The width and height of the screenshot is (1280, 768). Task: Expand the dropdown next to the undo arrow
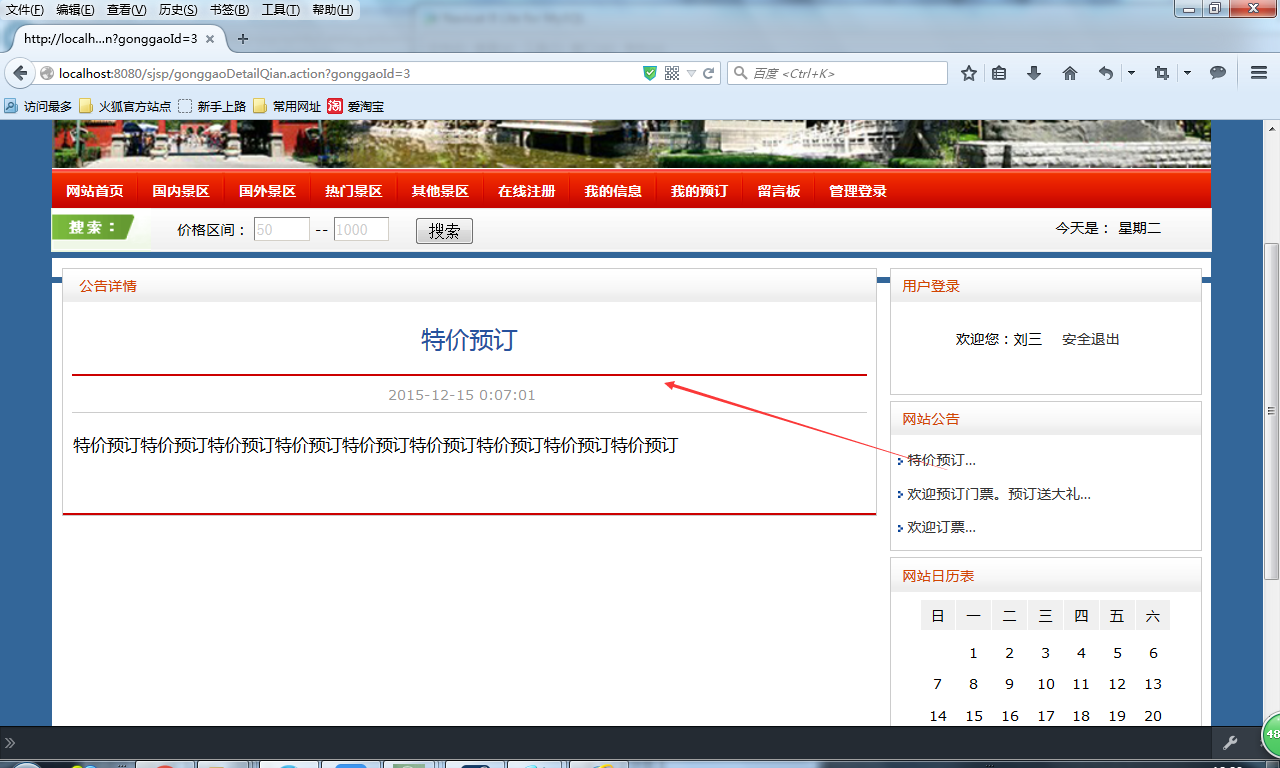1131,73
